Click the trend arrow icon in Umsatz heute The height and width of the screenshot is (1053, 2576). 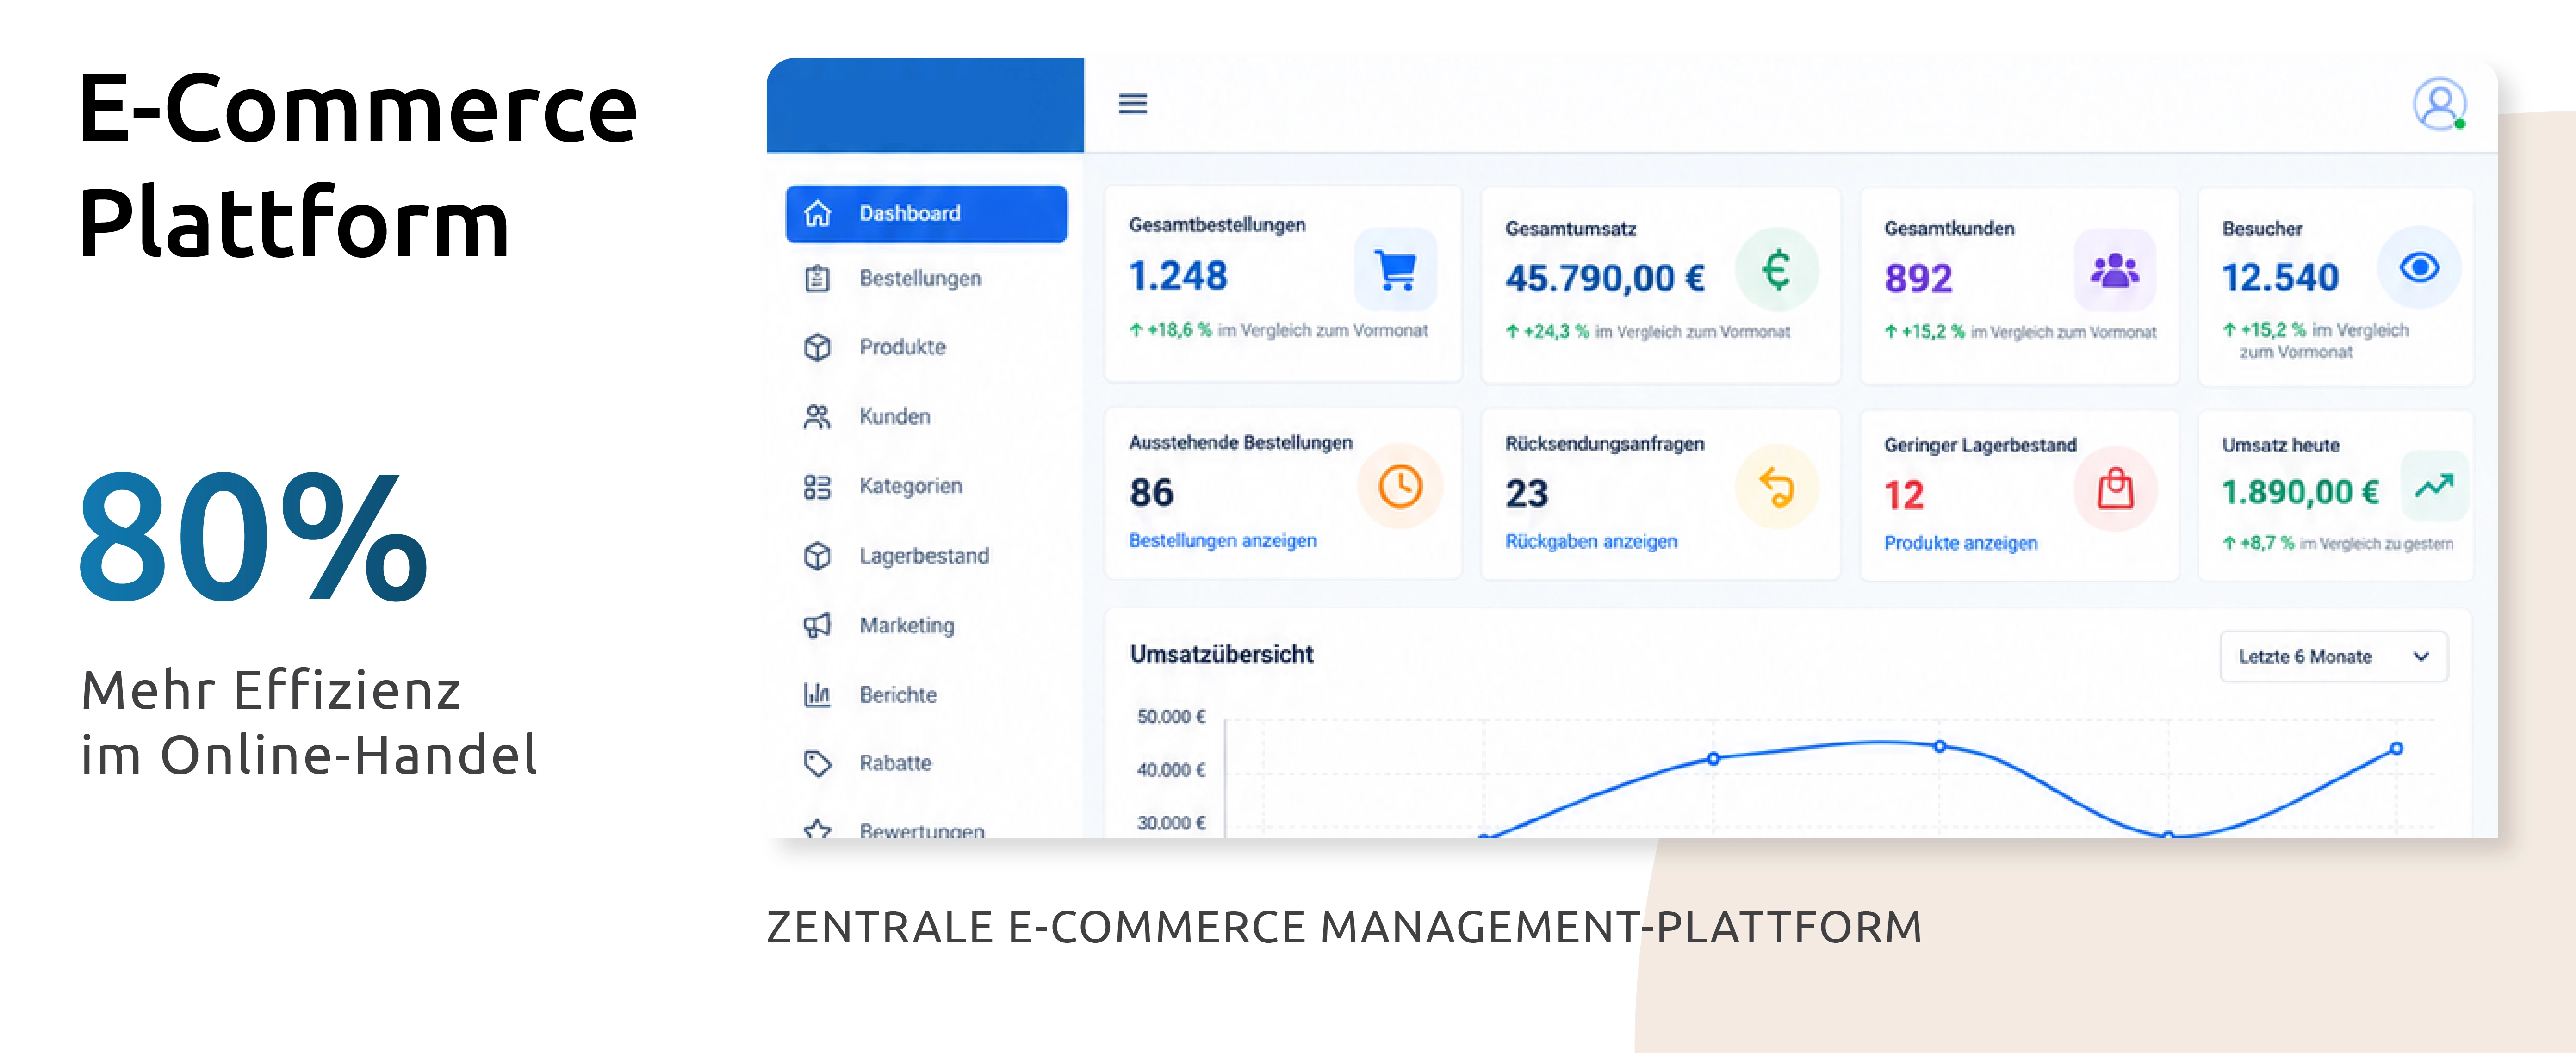pos(2434,486)
